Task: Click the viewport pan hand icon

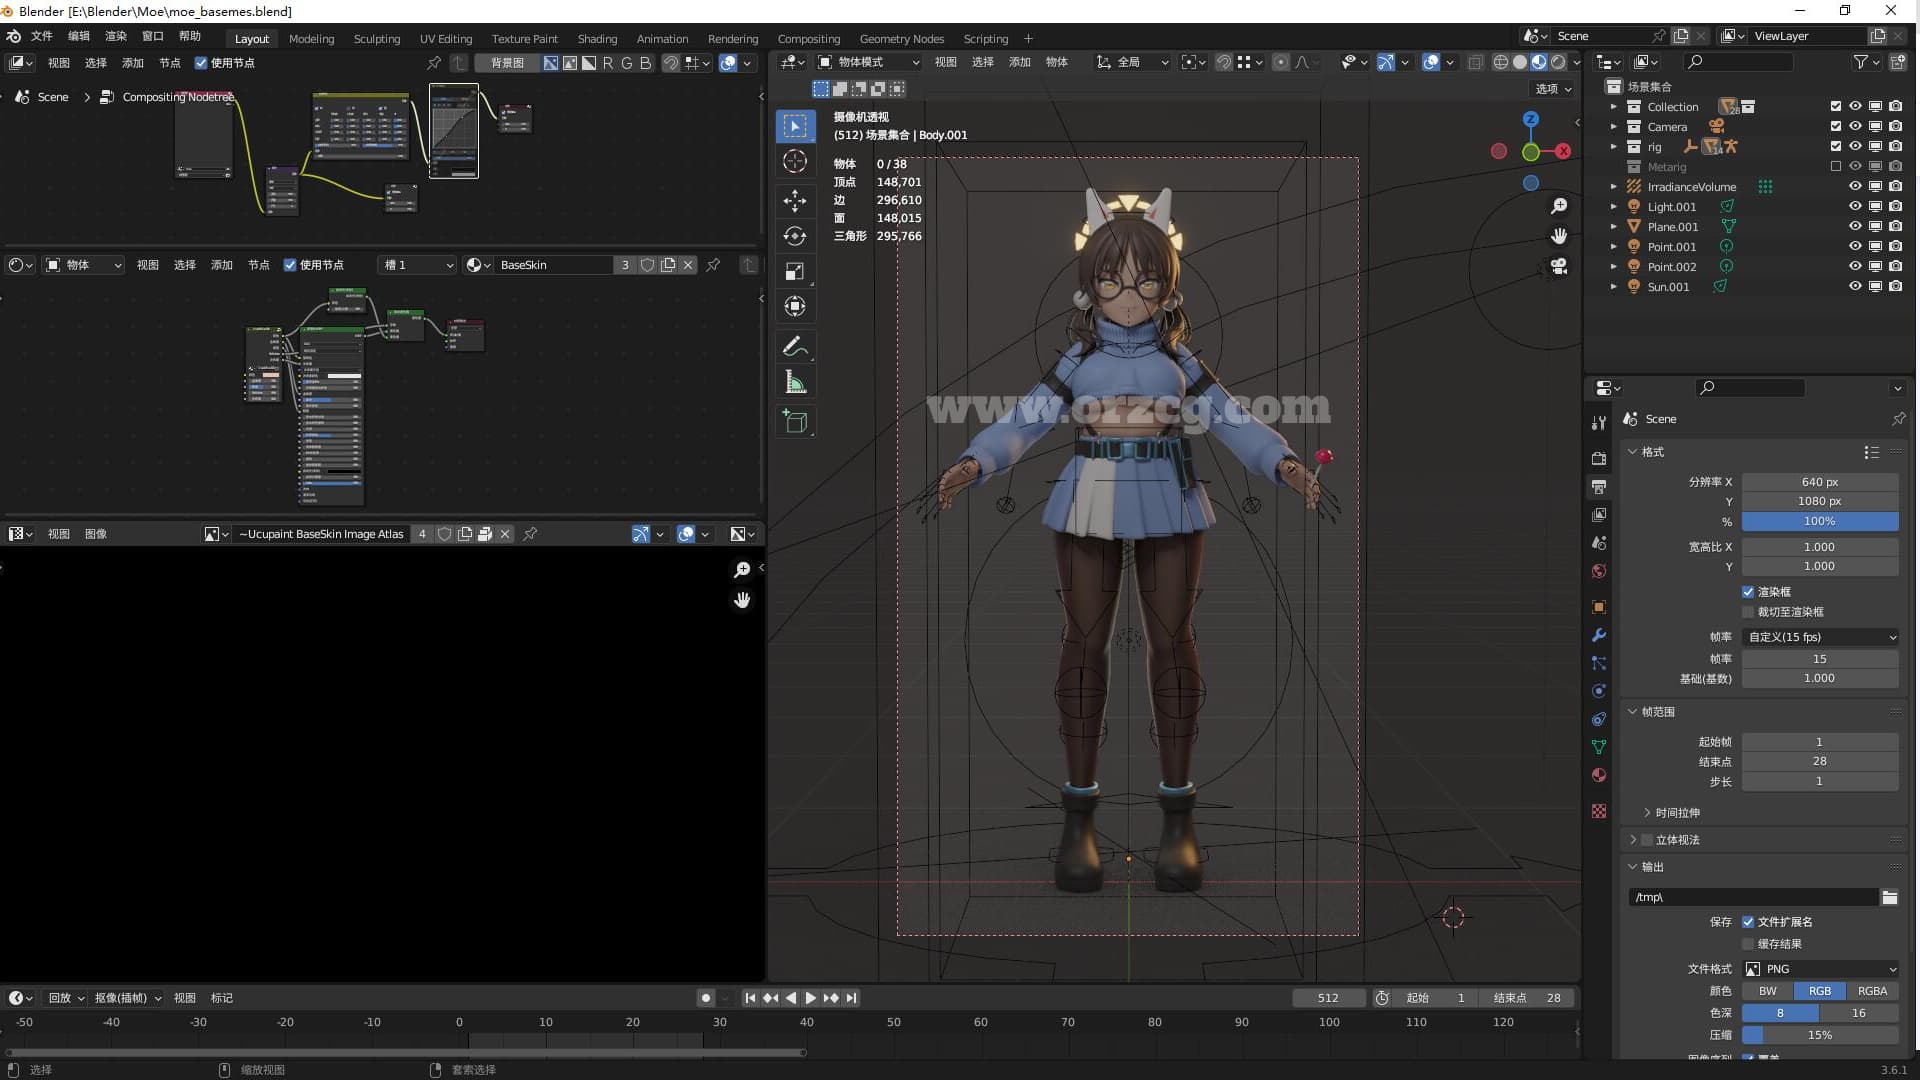Action: pos(1559,236)
